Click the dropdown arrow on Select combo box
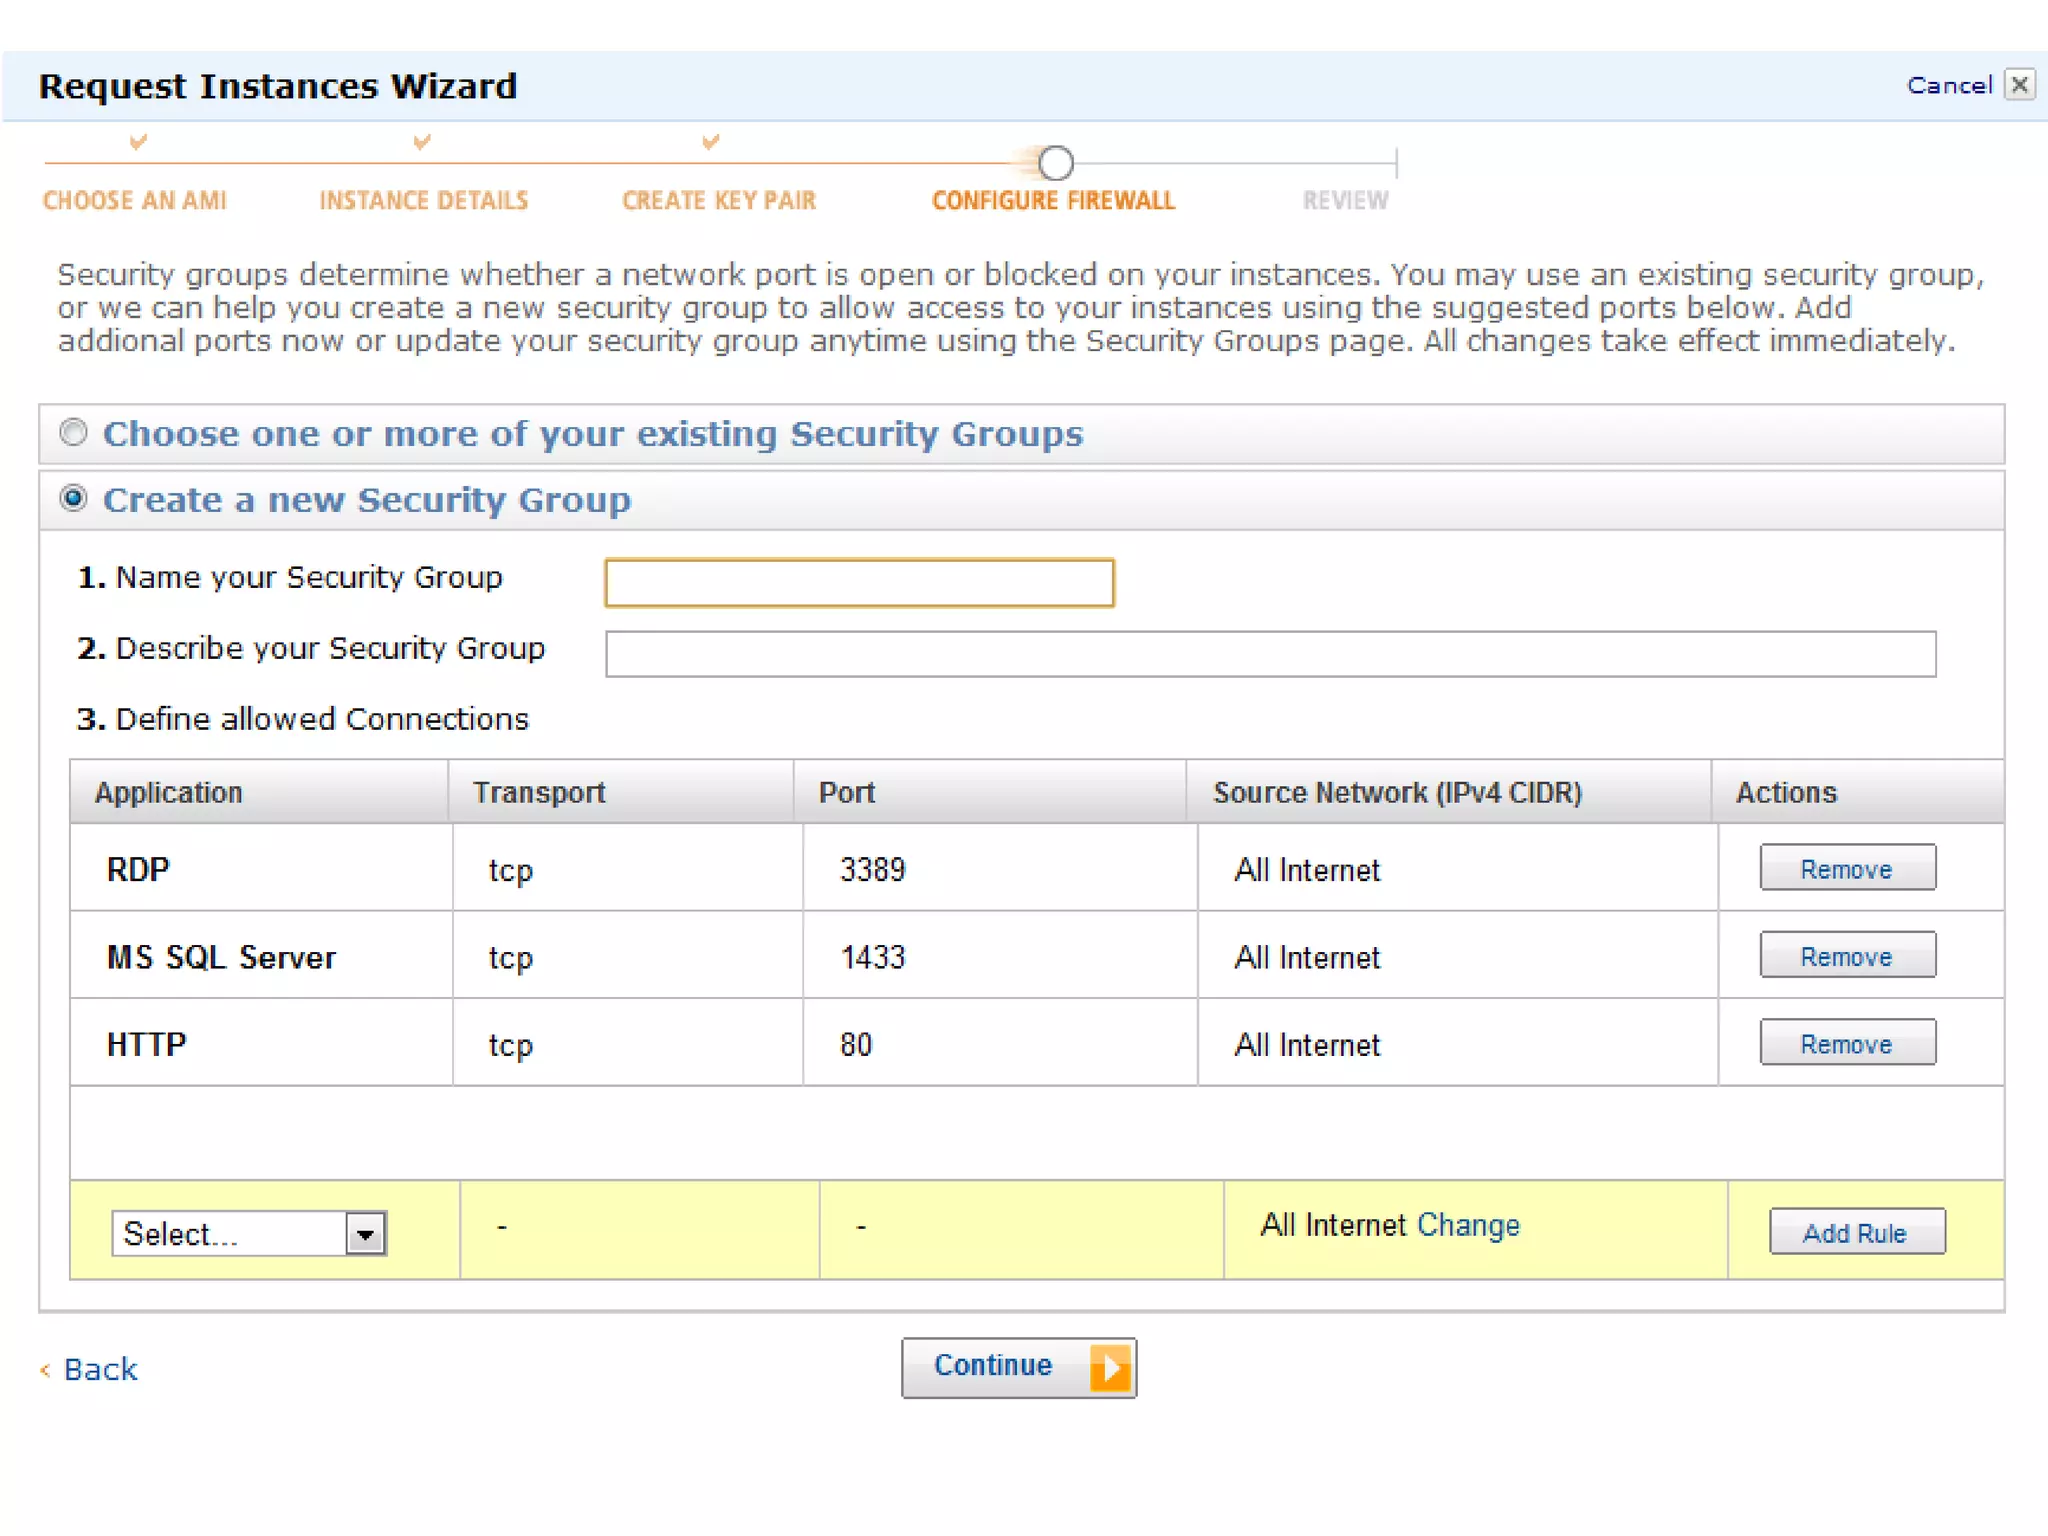This screenshot has width=2048, height=1536. tap(366, 1233)
